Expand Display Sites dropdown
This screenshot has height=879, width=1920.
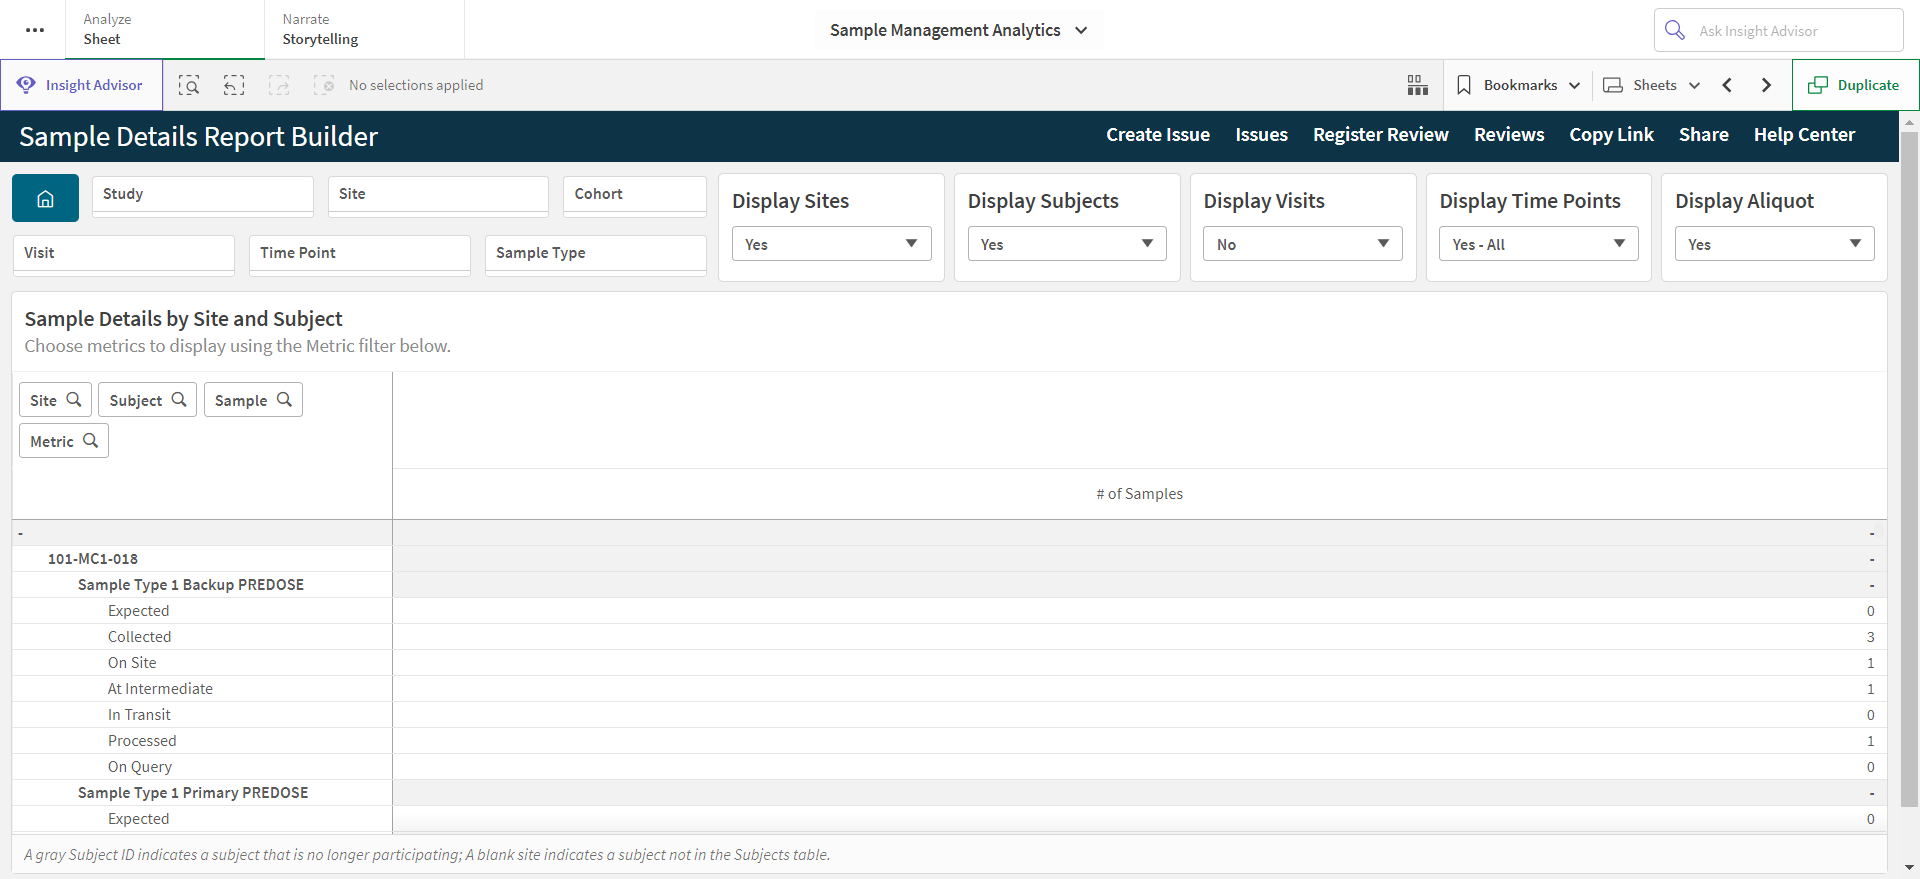pyautogui.click(x=832, y=244)
